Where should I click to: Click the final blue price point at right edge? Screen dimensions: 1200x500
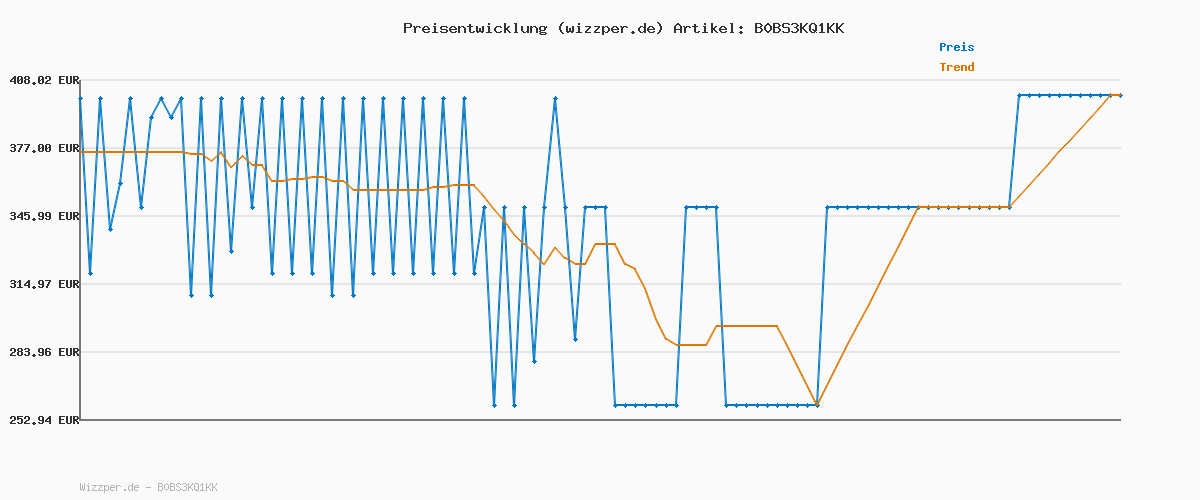tap(1120, 95)
